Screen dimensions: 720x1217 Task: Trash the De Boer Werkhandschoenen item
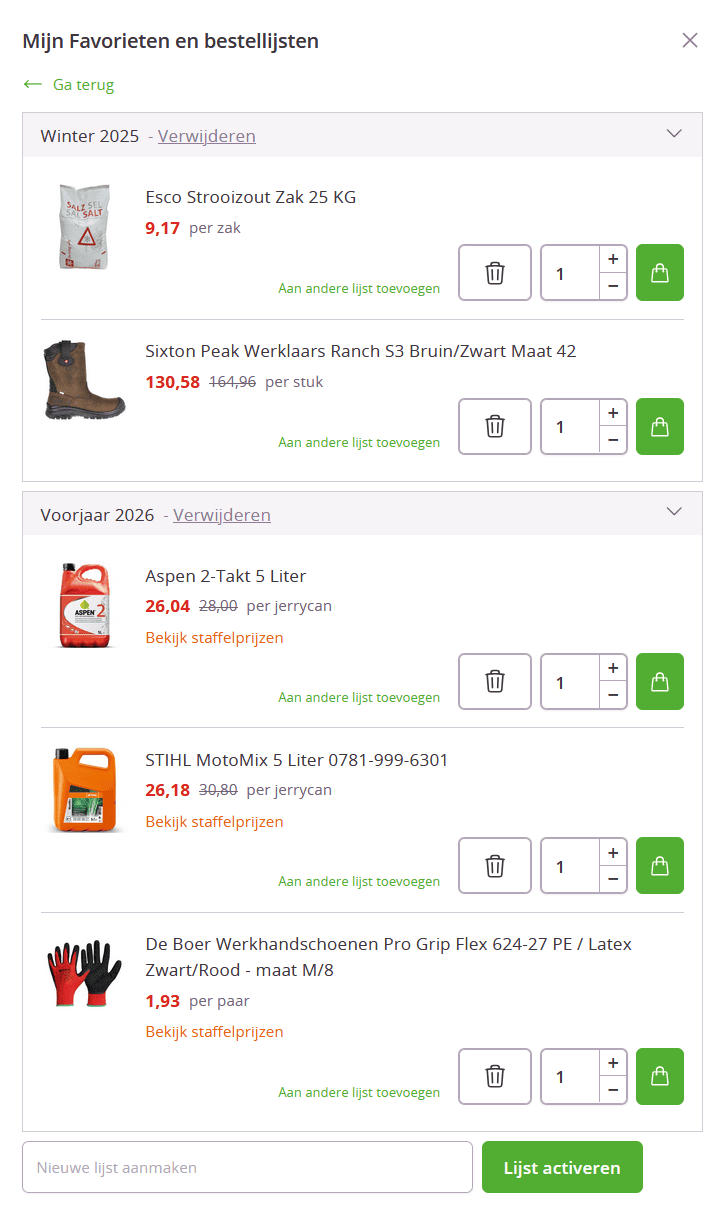point(495,1077)
